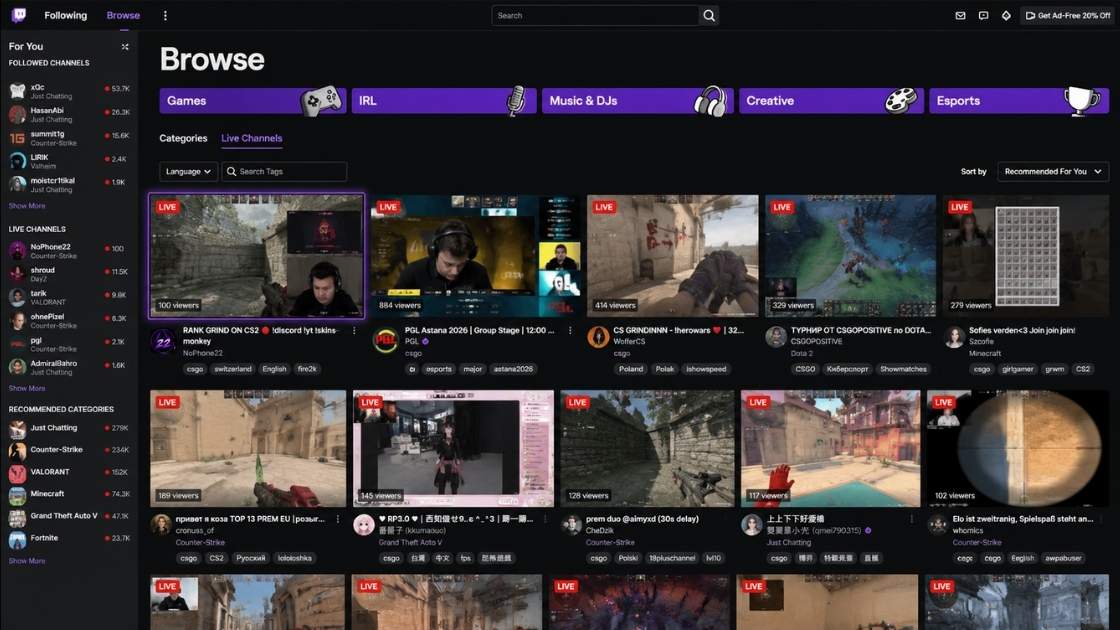The height and width of the screenshot is (630, 1120).
Task: Open the inbox notifications icon
Action: point(960,15)
